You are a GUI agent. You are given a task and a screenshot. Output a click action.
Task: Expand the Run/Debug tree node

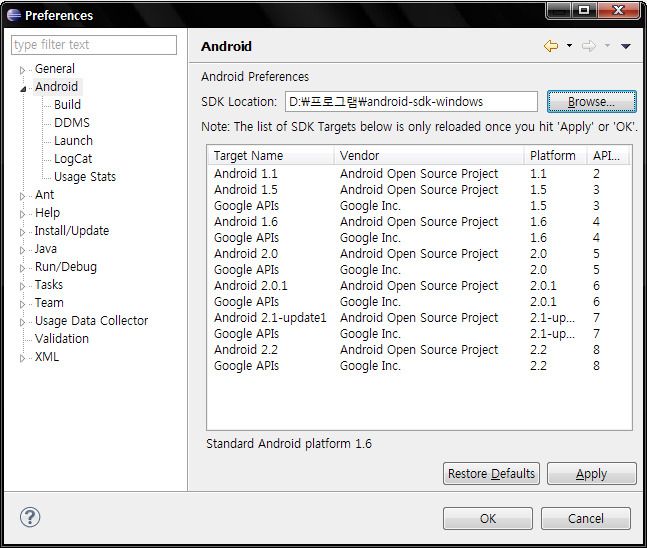[22, 269]
